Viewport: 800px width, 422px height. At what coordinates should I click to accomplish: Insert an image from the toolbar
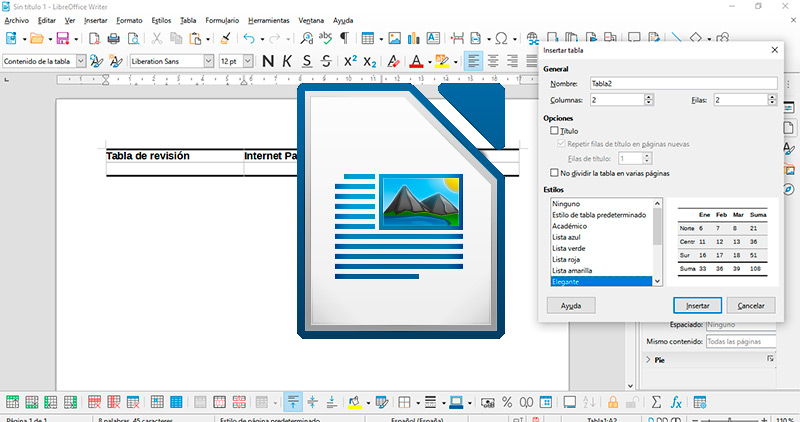pyautogui.click(x=394, y=38)
